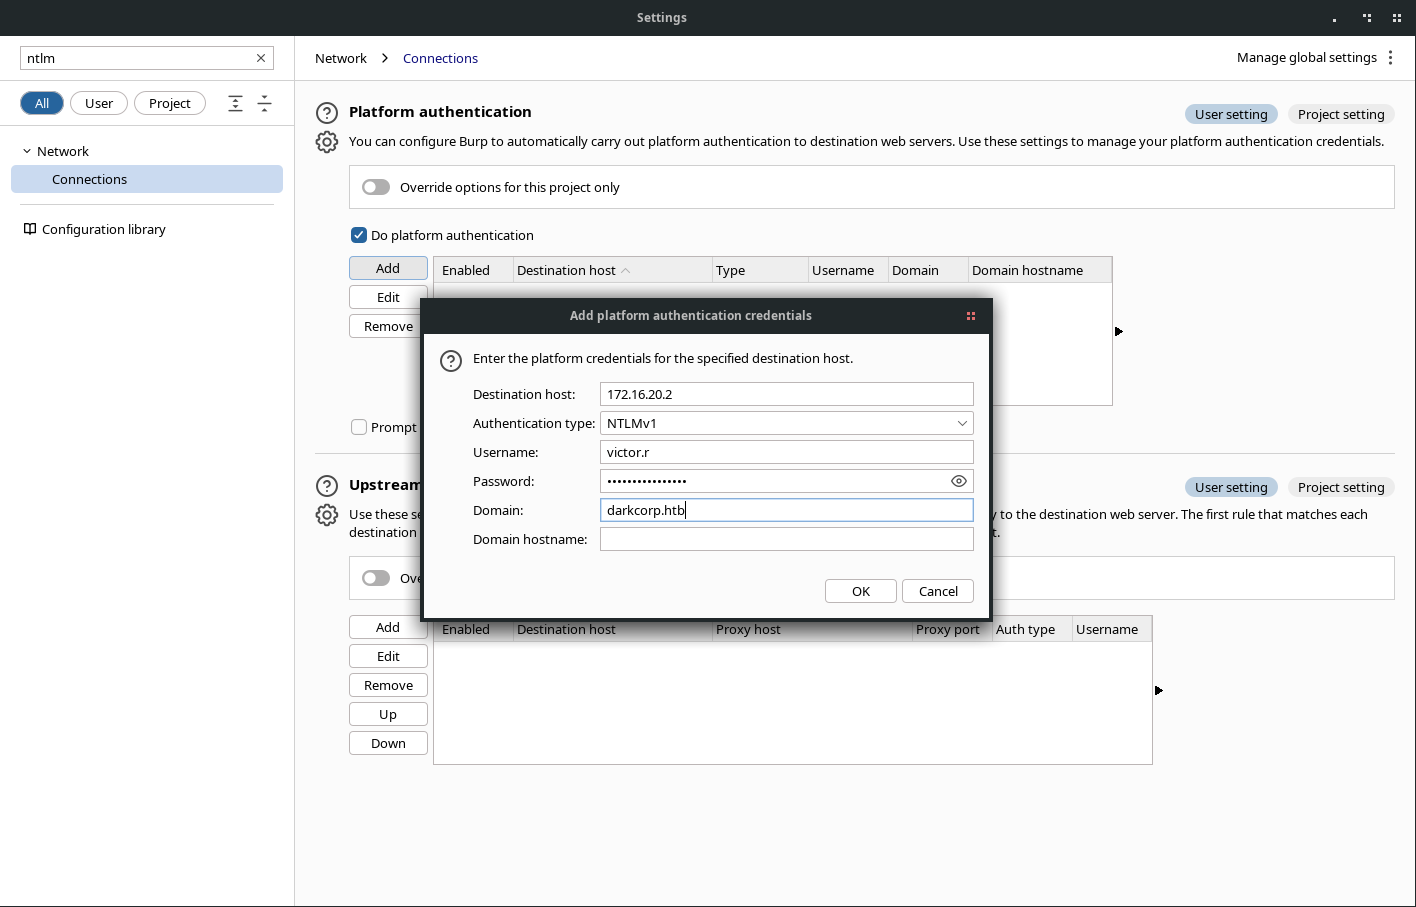Expand platform authentication table side arrow
This screenshot has height=907, width=1416.
(x=1119, y=331)
